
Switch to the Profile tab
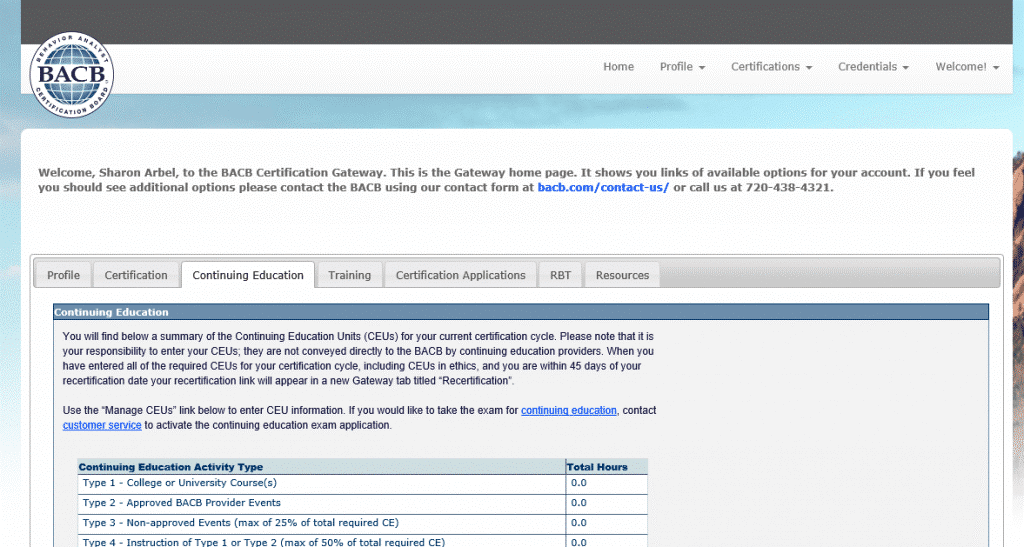point(63,275)
